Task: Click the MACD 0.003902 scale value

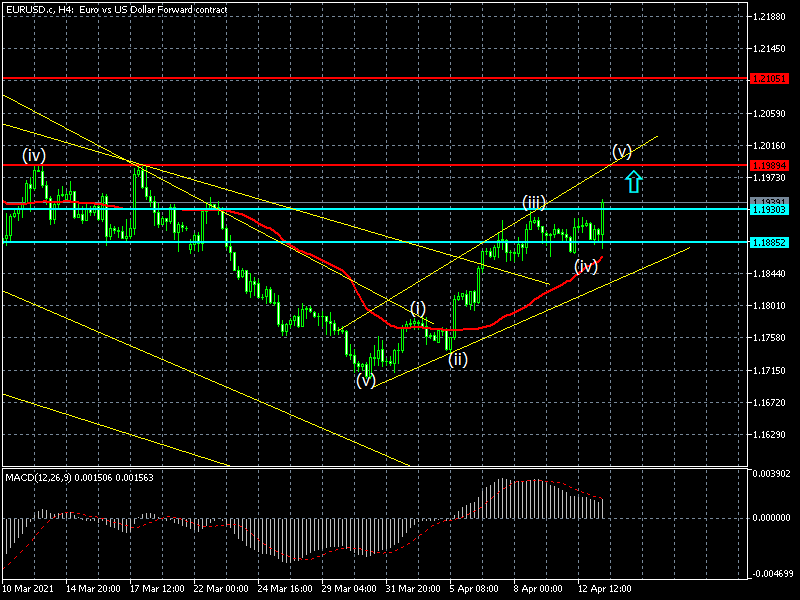Action: (771, 473)
